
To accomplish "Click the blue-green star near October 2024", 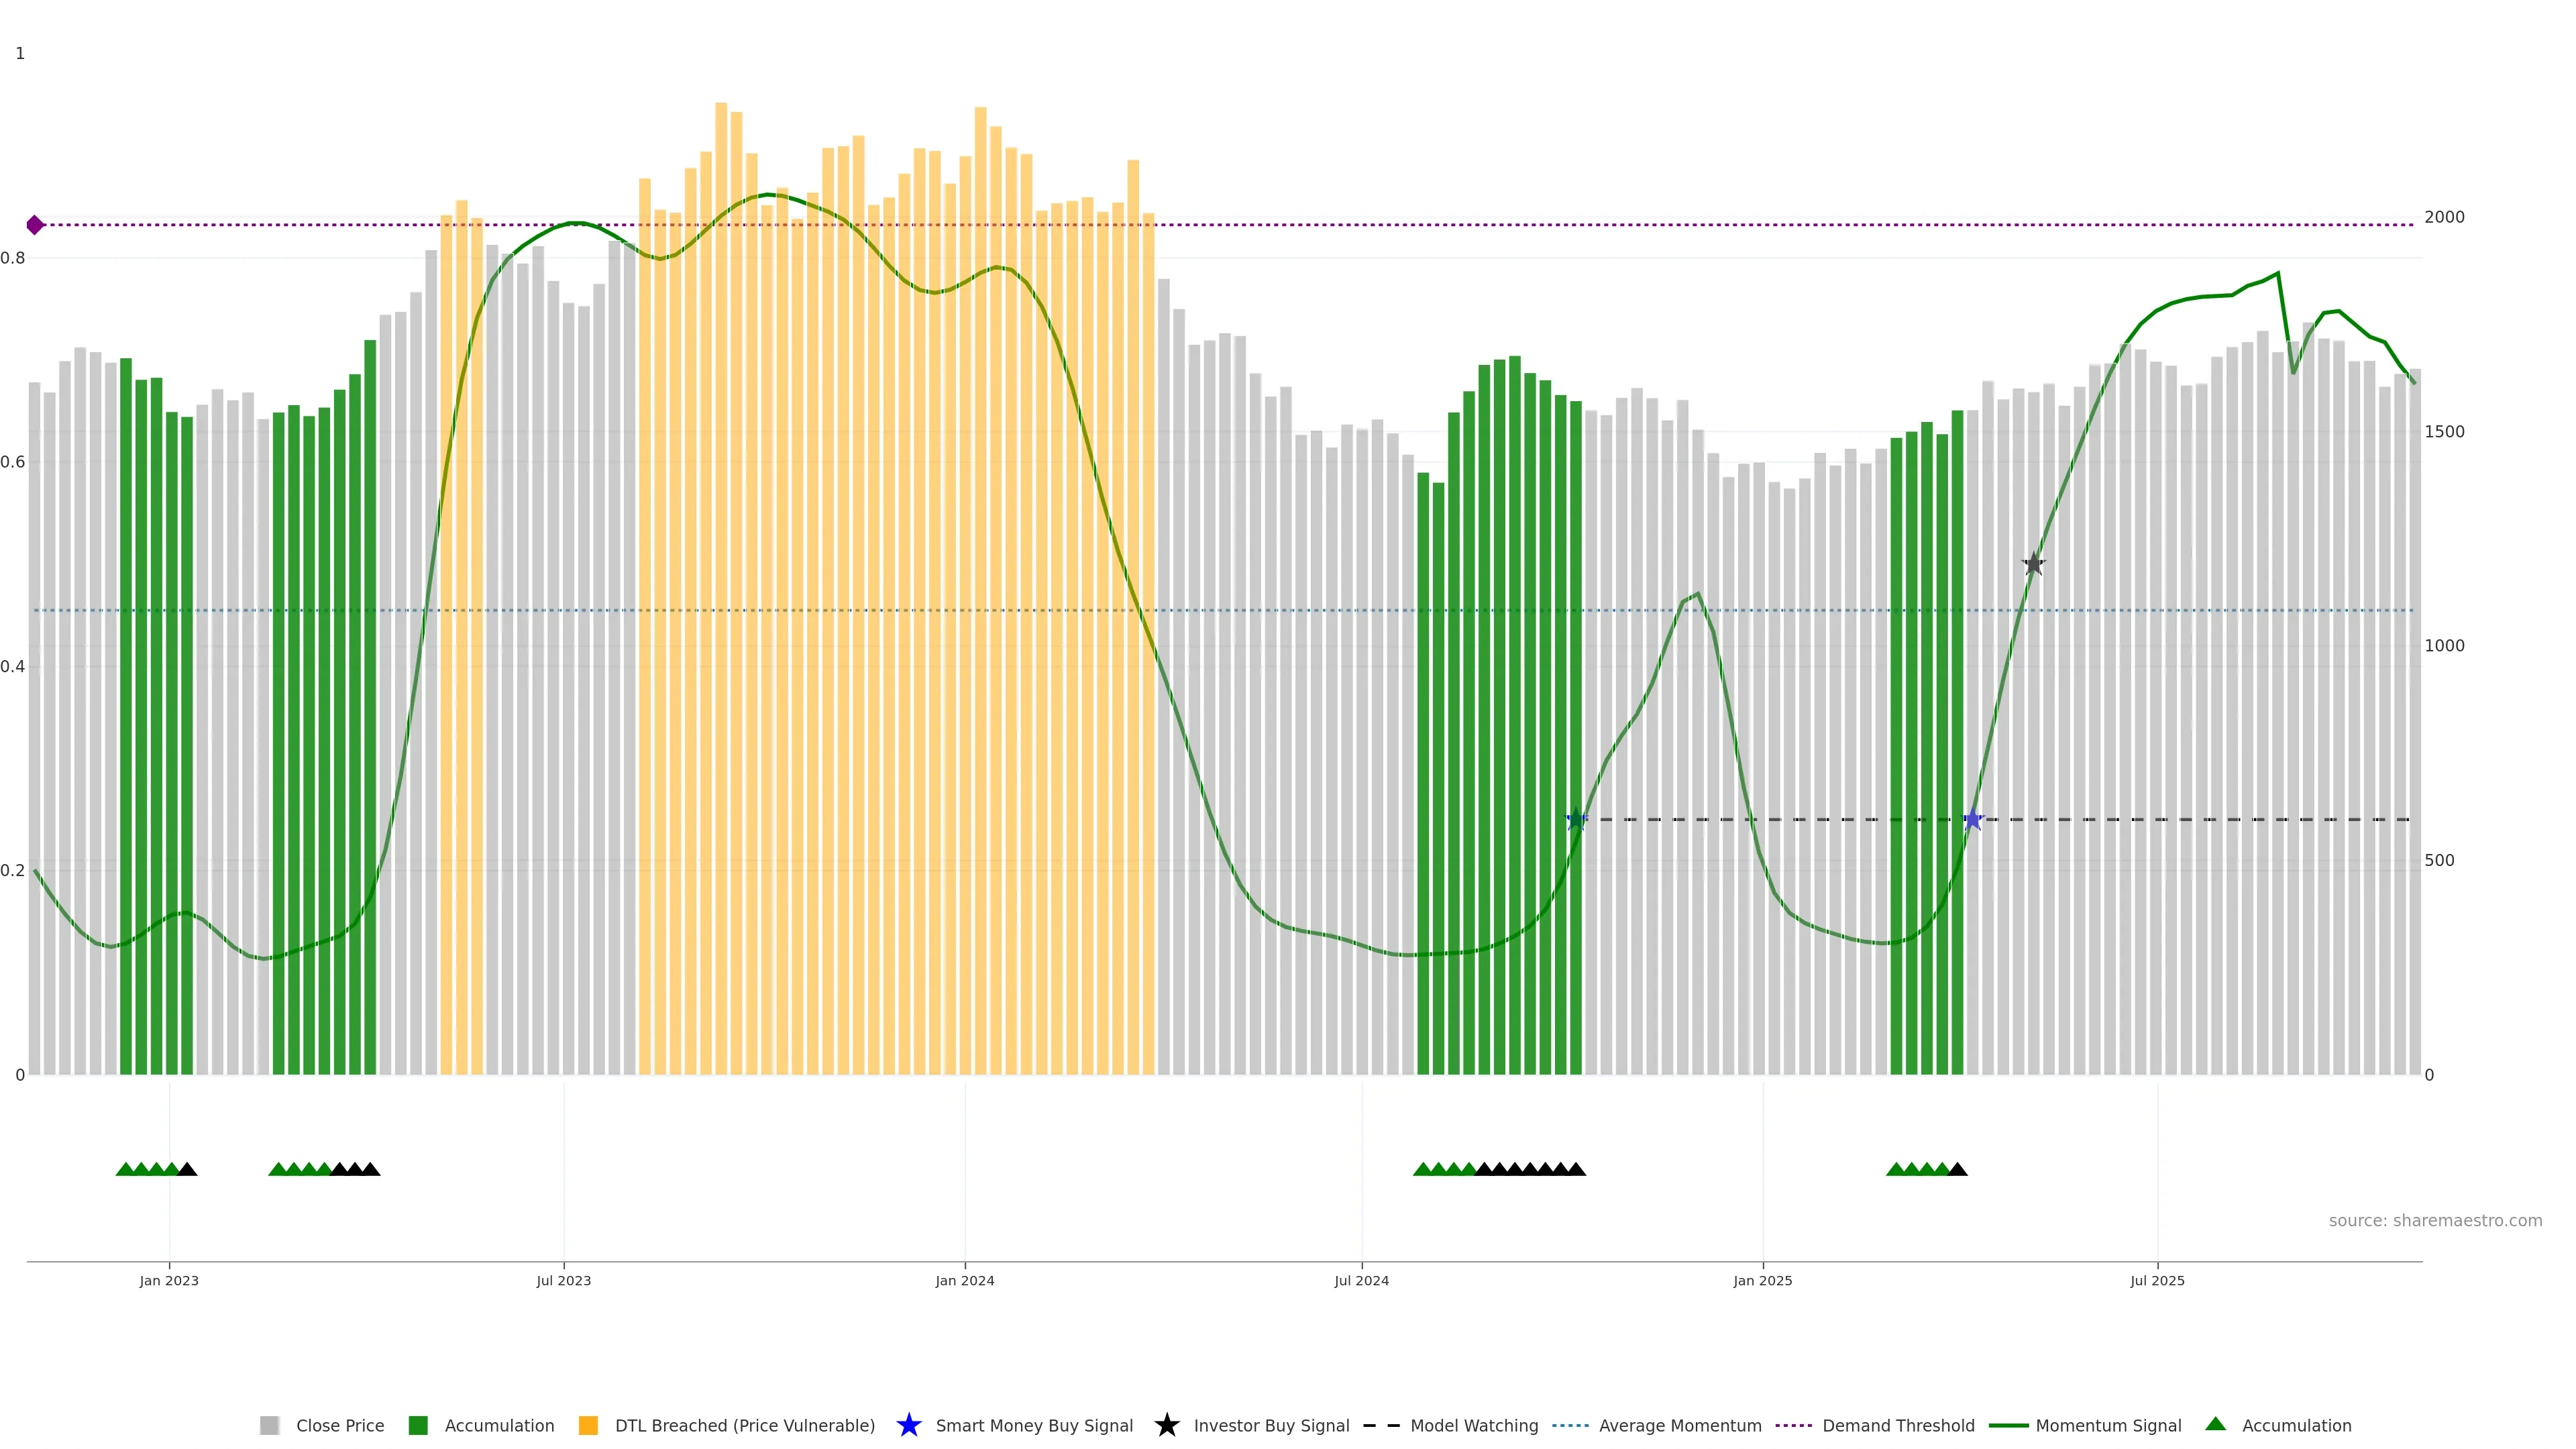I will click(x=1576, y=820).
